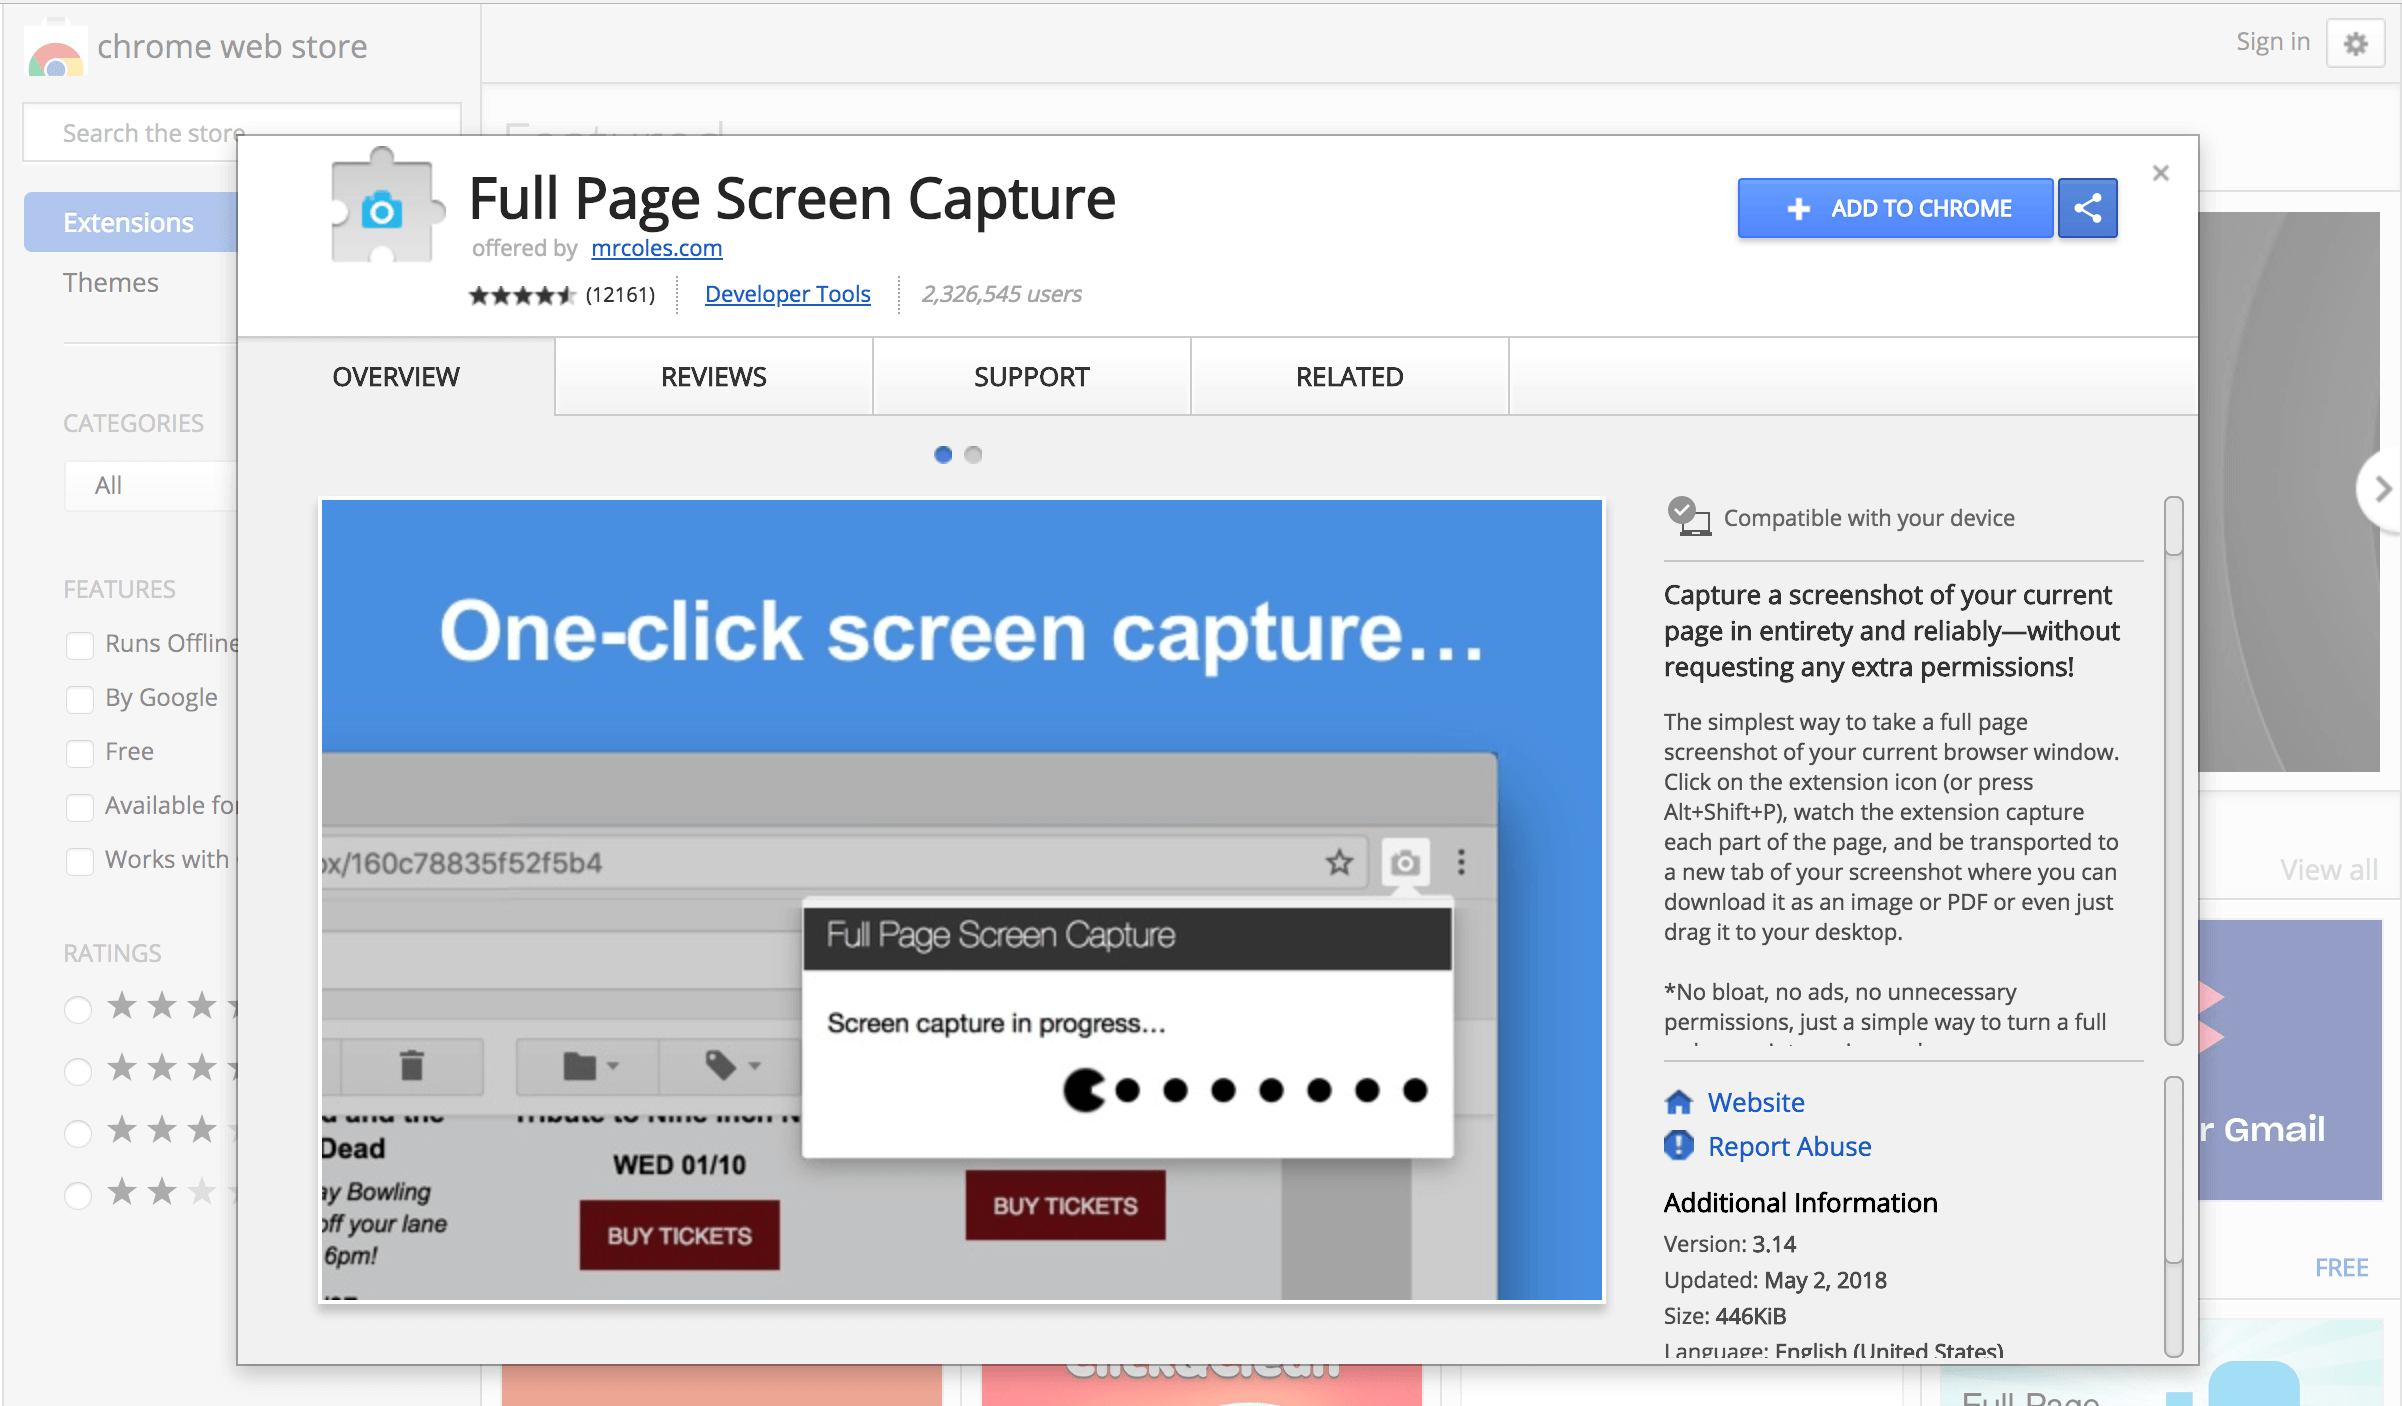
Task: Toggle the Works with checkbox
Action: 79,861
